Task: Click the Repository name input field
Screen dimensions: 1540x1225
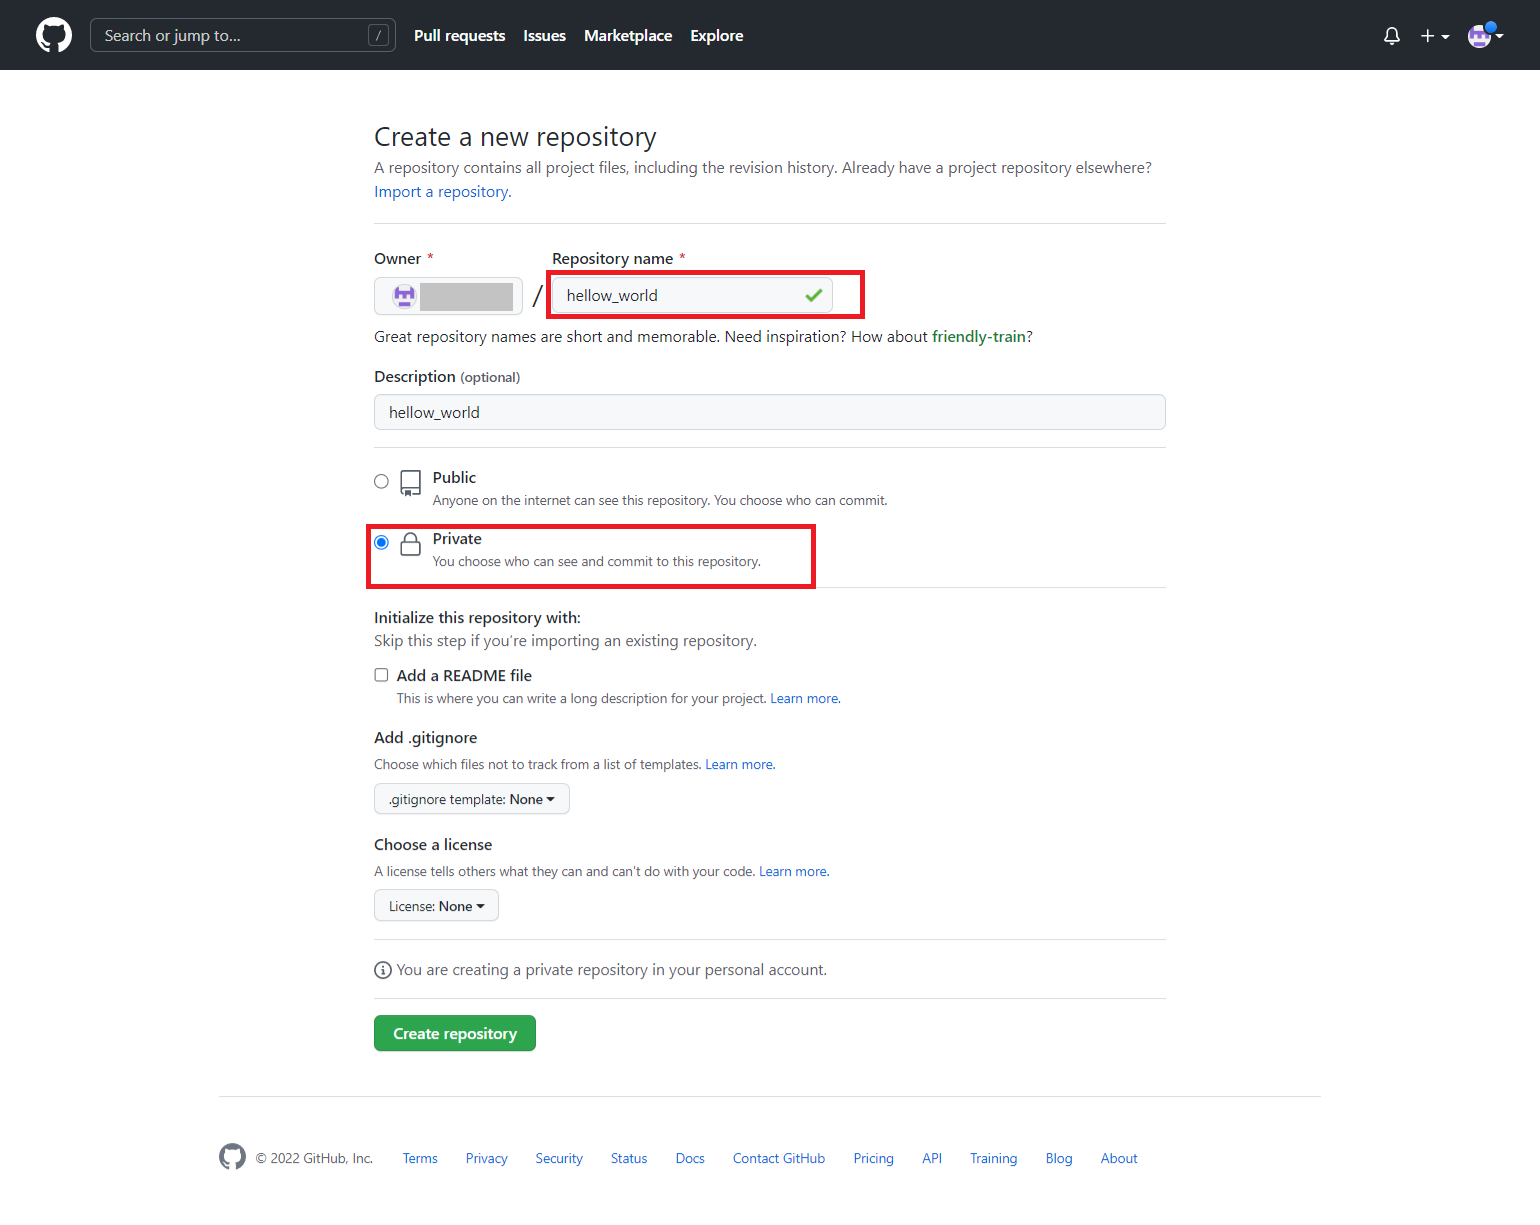Action: tap(680, 296)
